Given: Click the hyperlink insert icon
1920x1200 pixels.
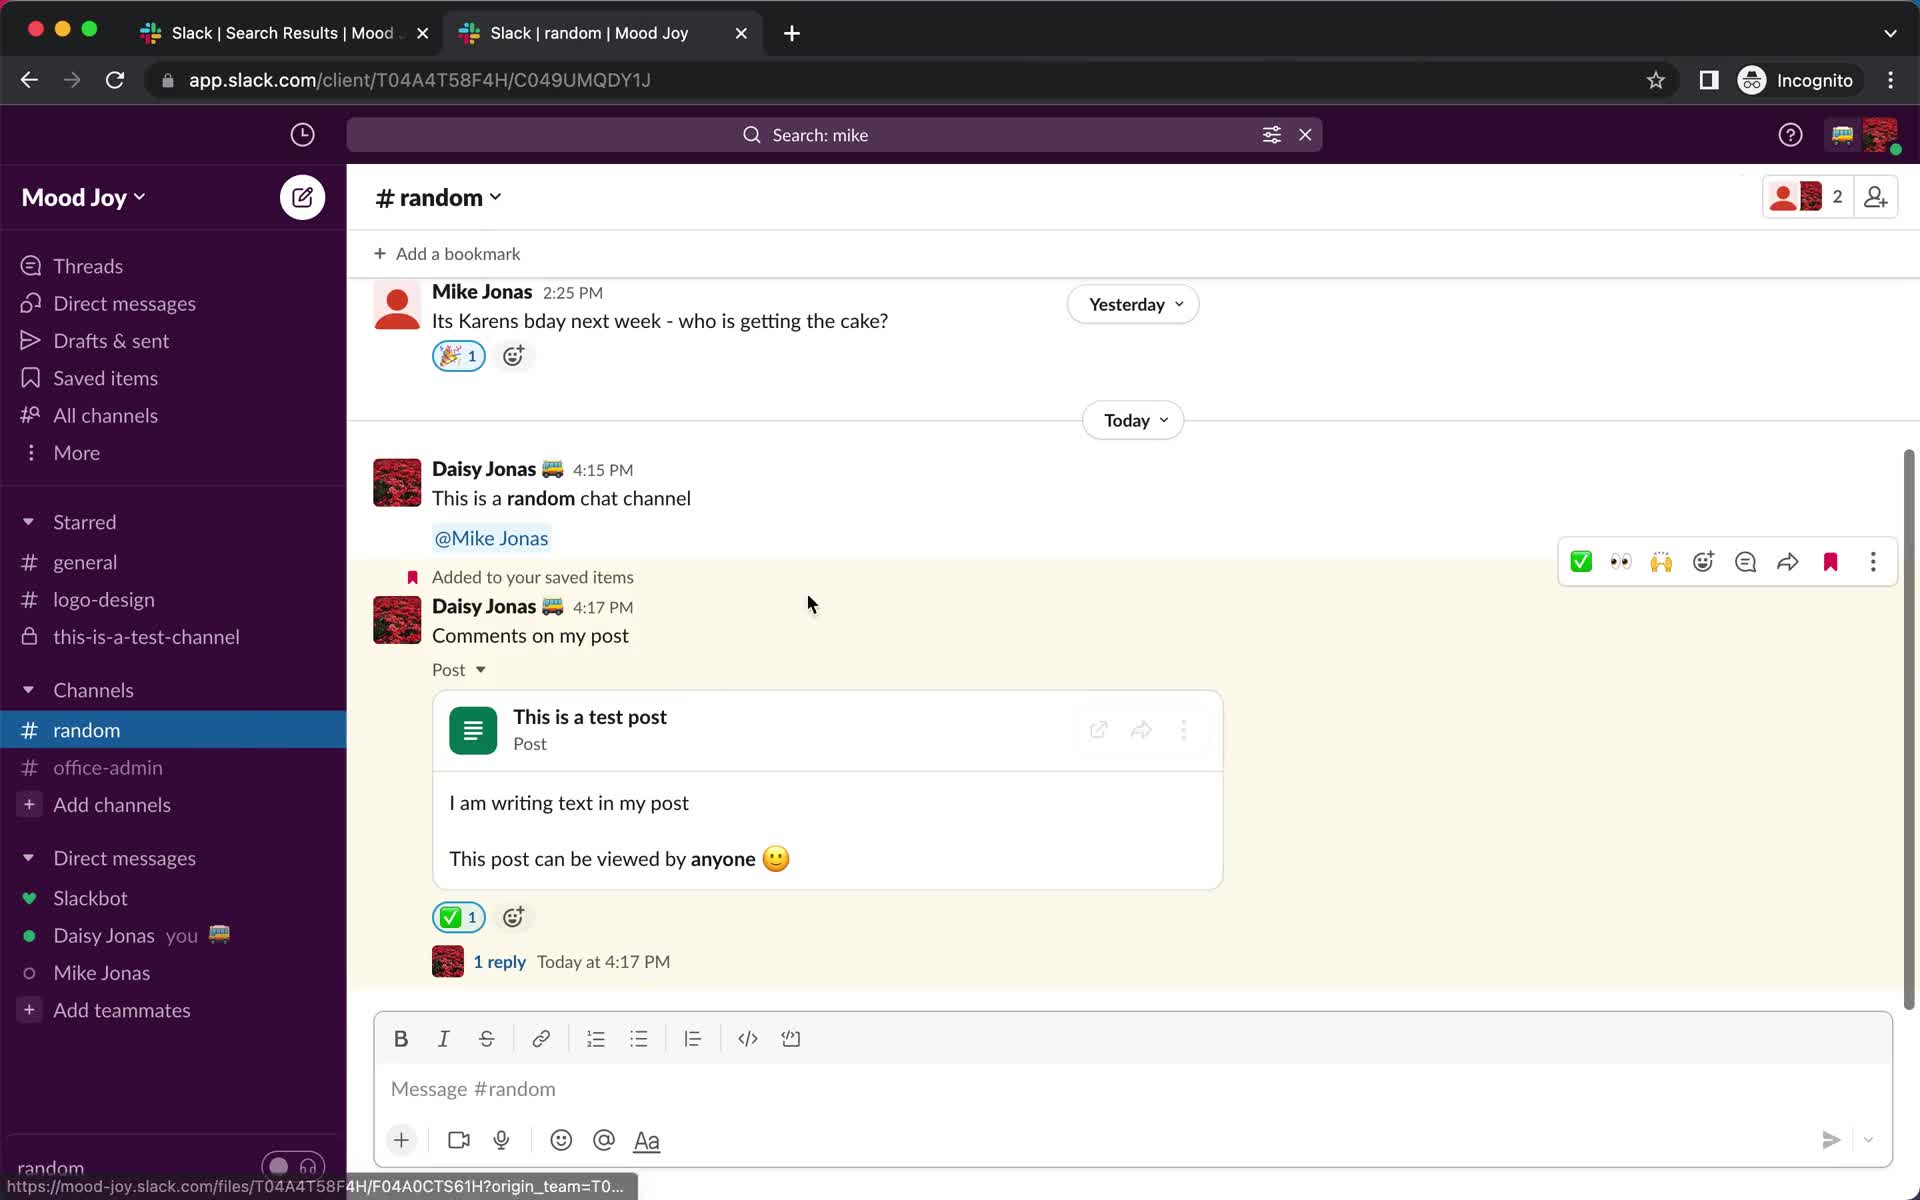Looking at the screenshot, I should pos(540,1038).
